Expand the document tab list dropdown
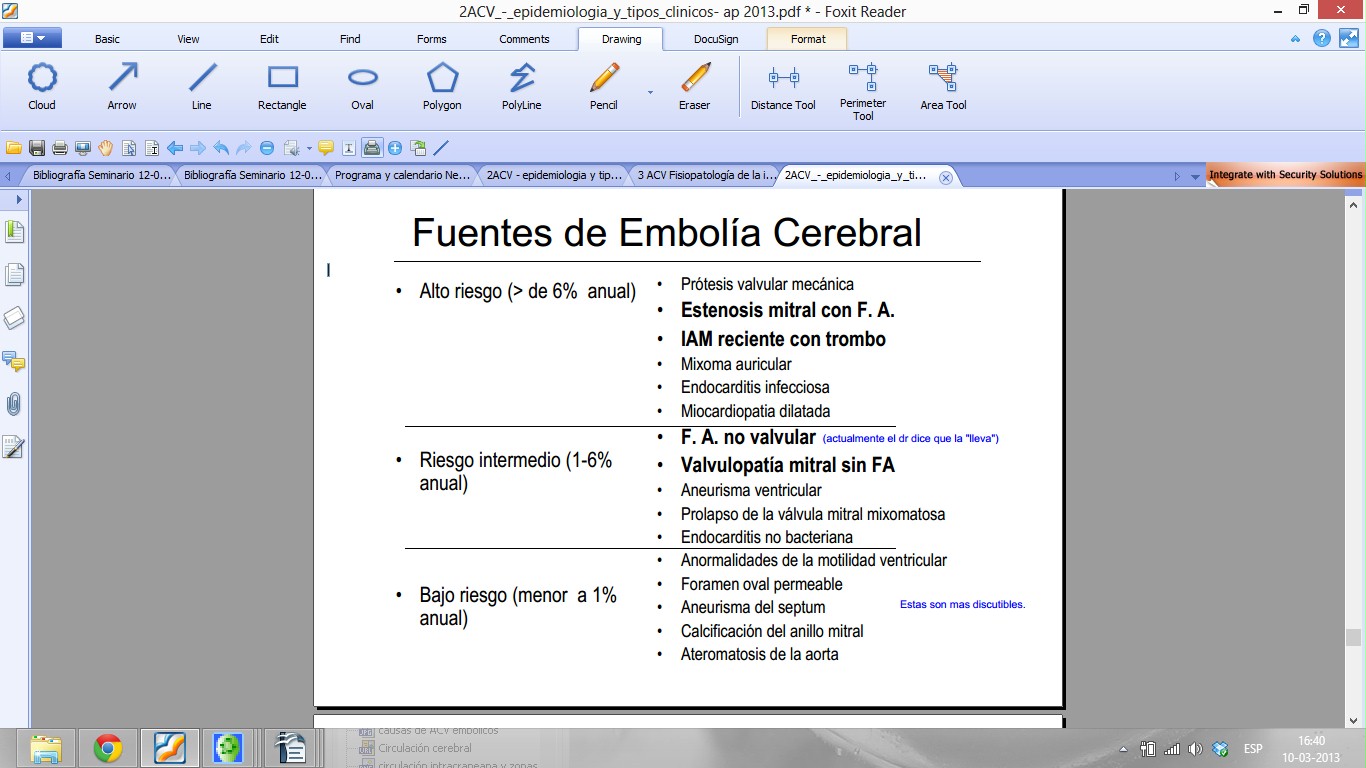Image resolution: width=1366 pixels, height=768 pixels. tap(1195, 176)
